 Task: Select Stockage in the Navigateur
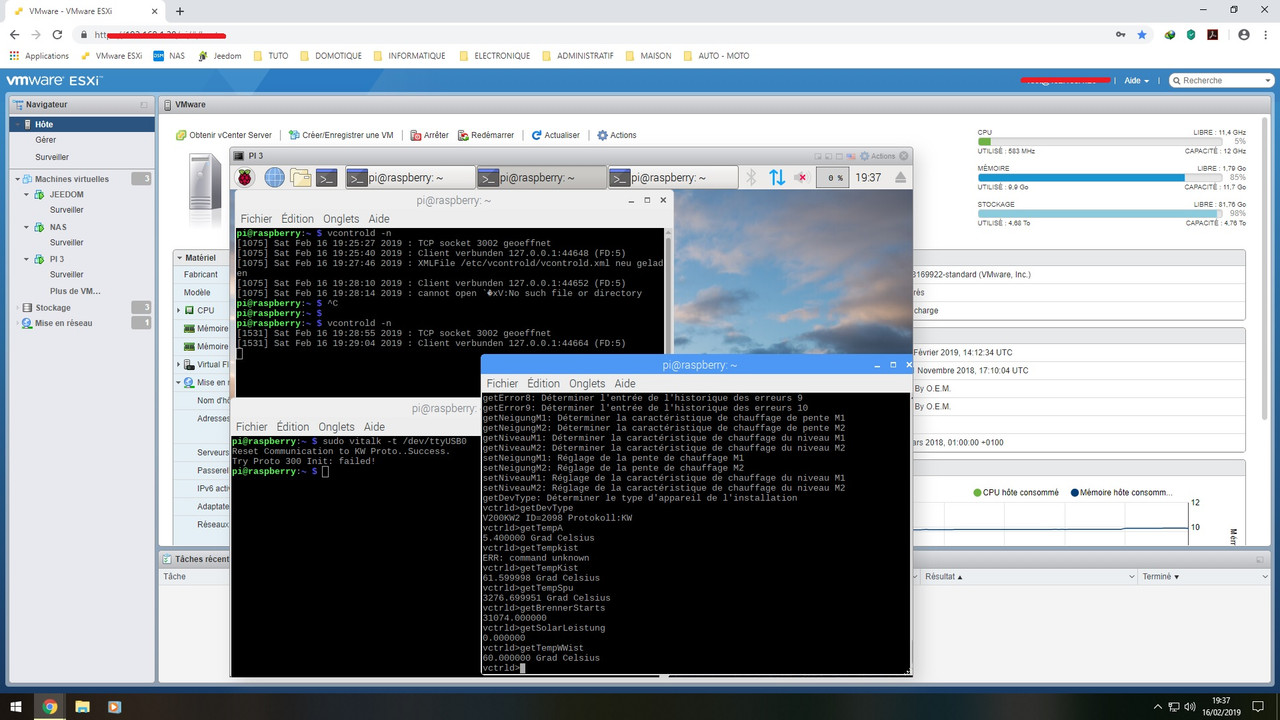(52, 308)
